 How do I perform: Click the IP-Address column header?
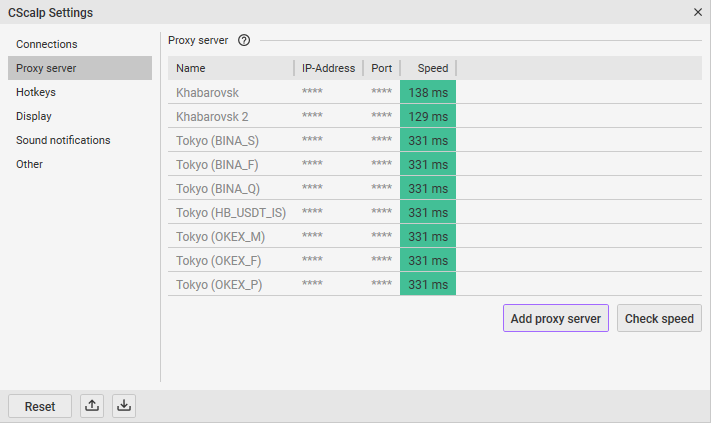[x=328, y=68]
